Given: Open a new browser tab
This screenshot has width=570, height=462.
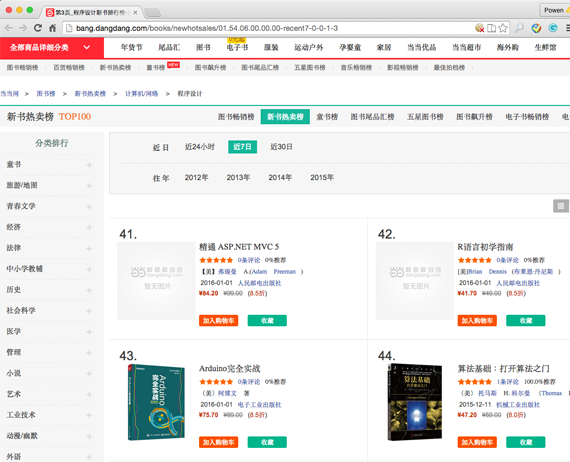Looking at the screenshot, I should (x=152, y=13).
